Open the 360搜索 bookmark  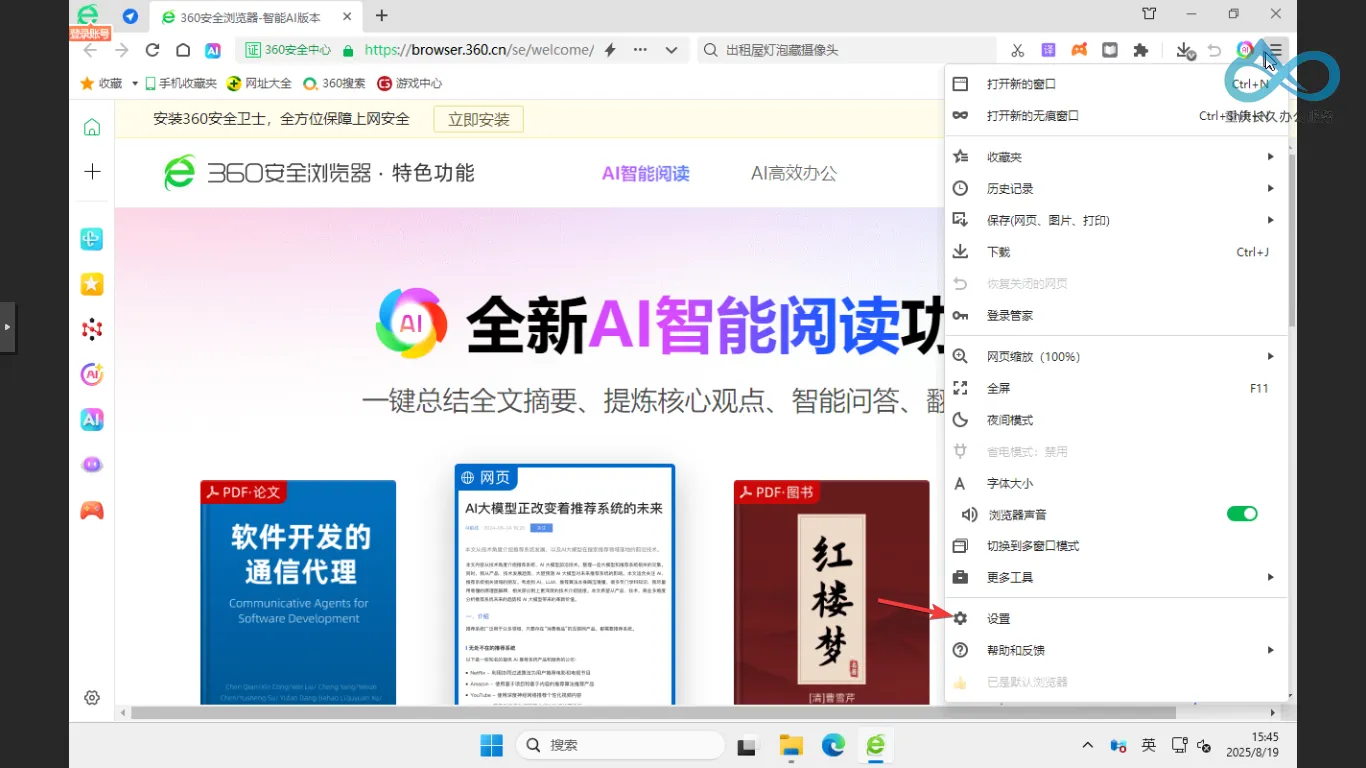point(334,83)
